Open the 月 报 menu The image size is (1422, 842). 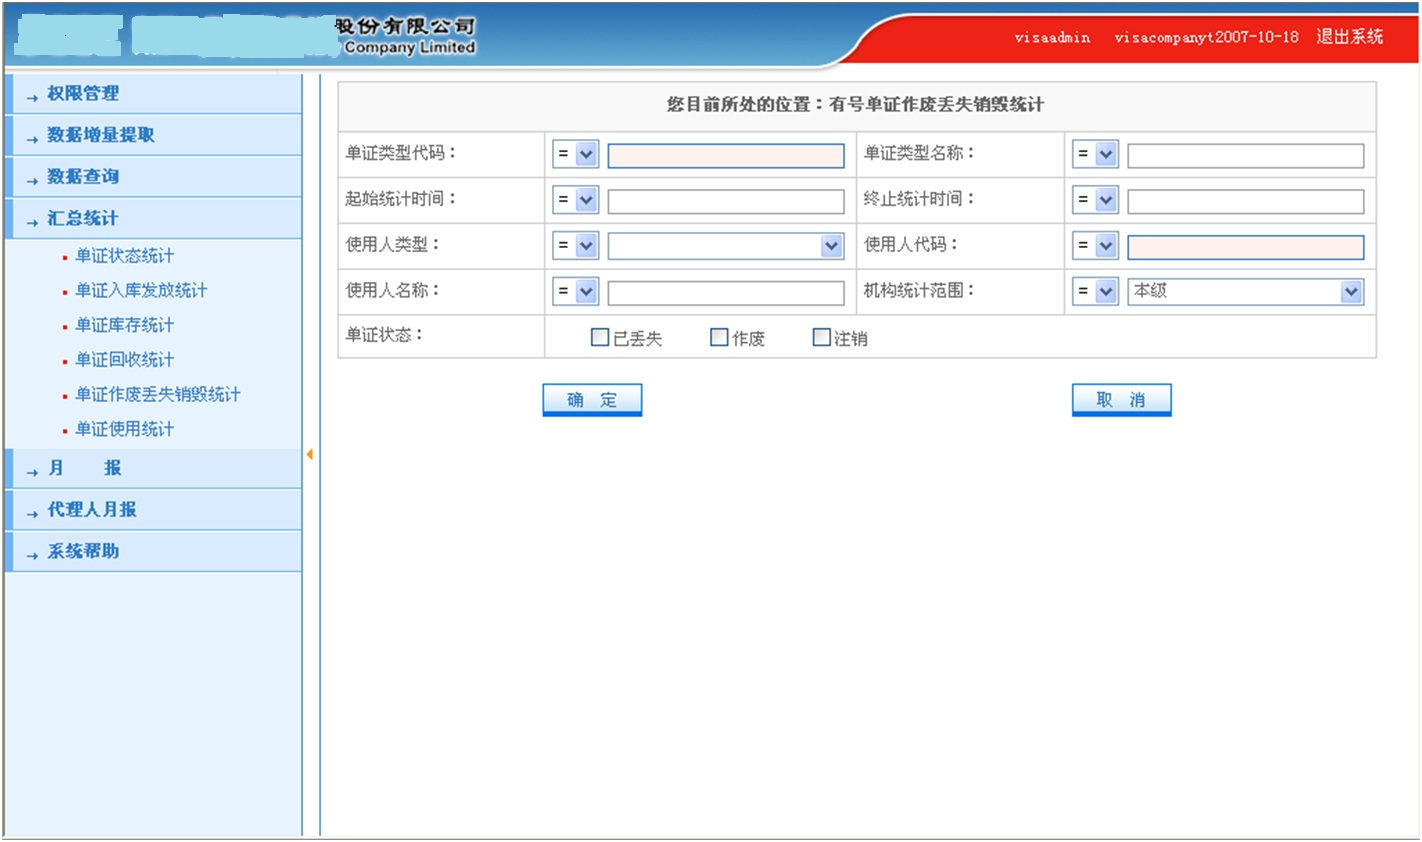click(x=153, y=468)
